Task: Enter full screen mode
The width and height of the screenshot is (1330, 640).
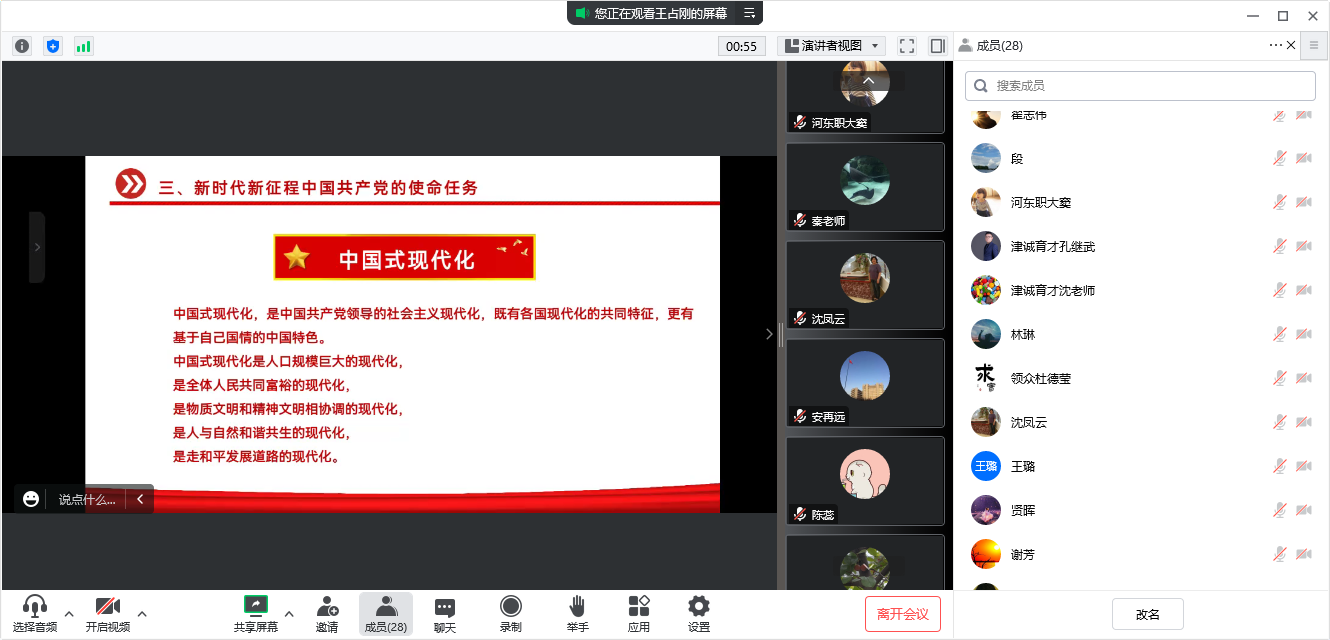Action: point(907,46)
